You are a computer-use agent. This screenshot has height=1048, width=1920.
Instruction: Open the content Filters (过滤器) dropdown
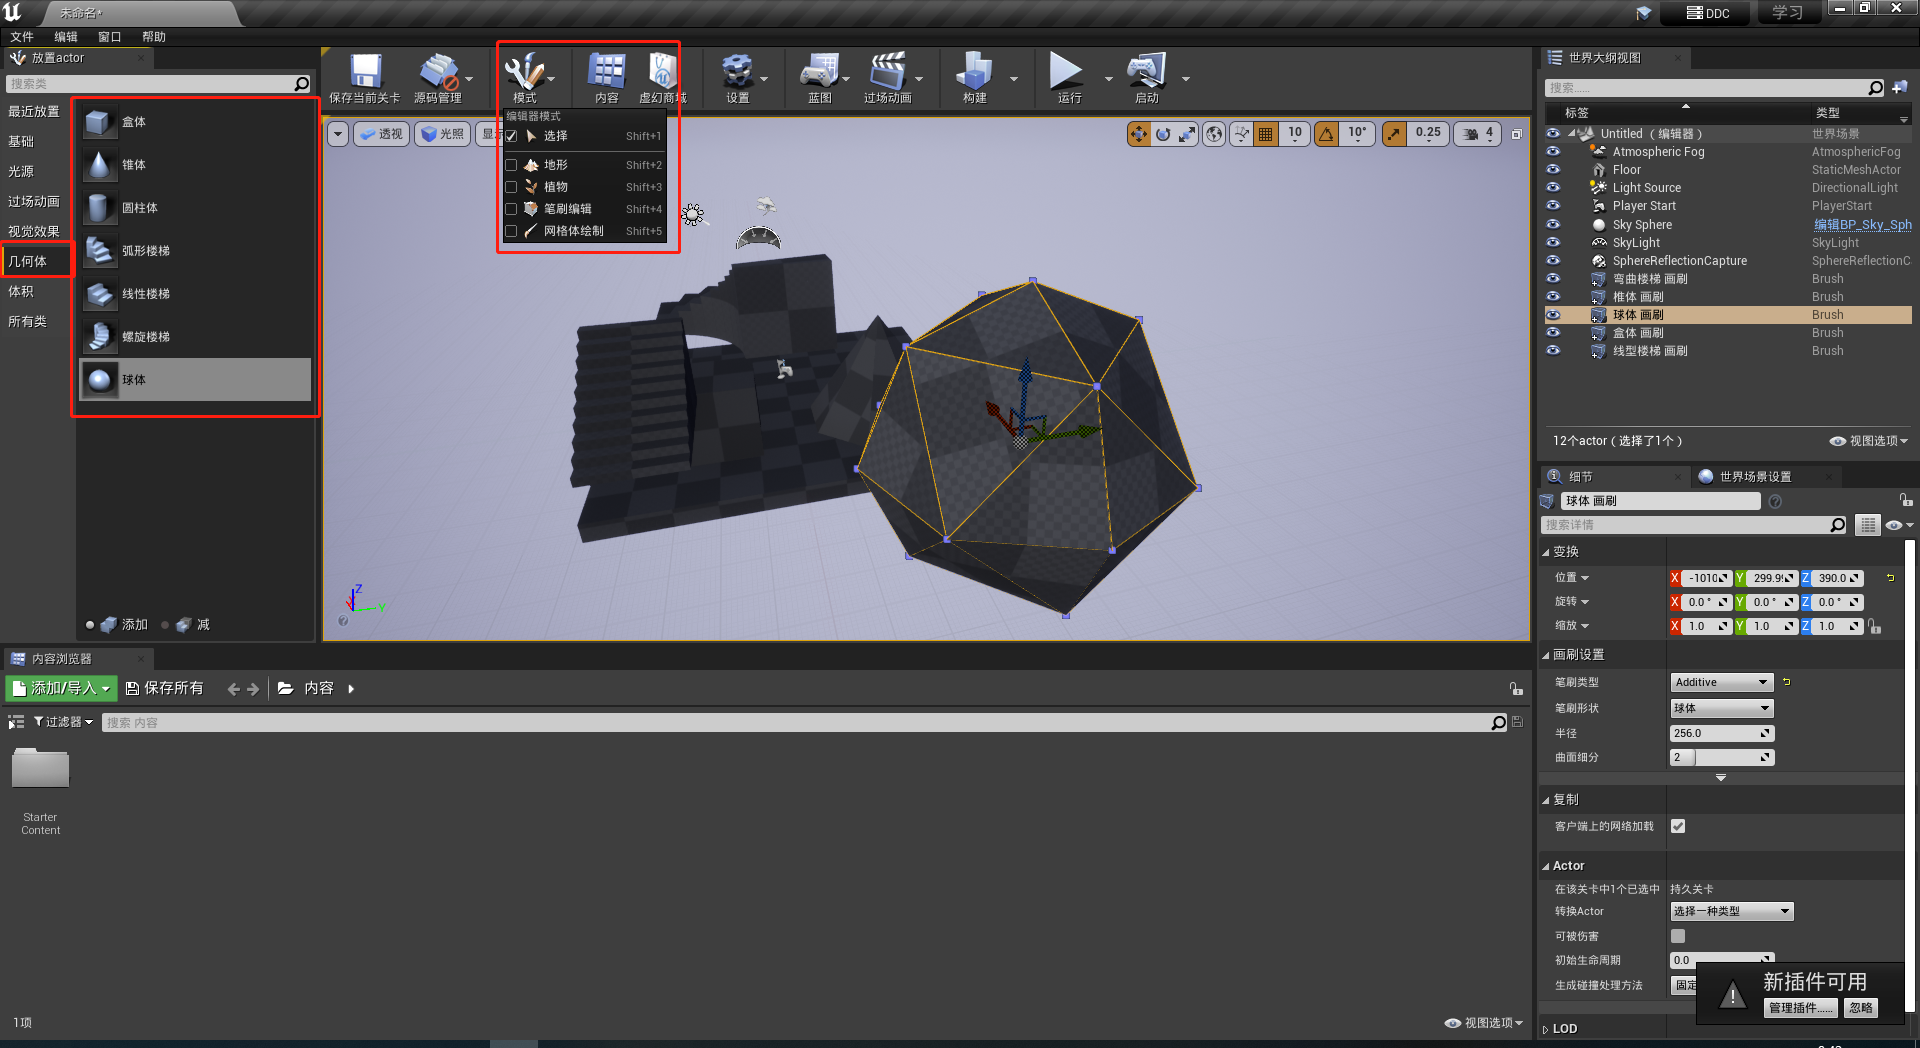[63, 722]
